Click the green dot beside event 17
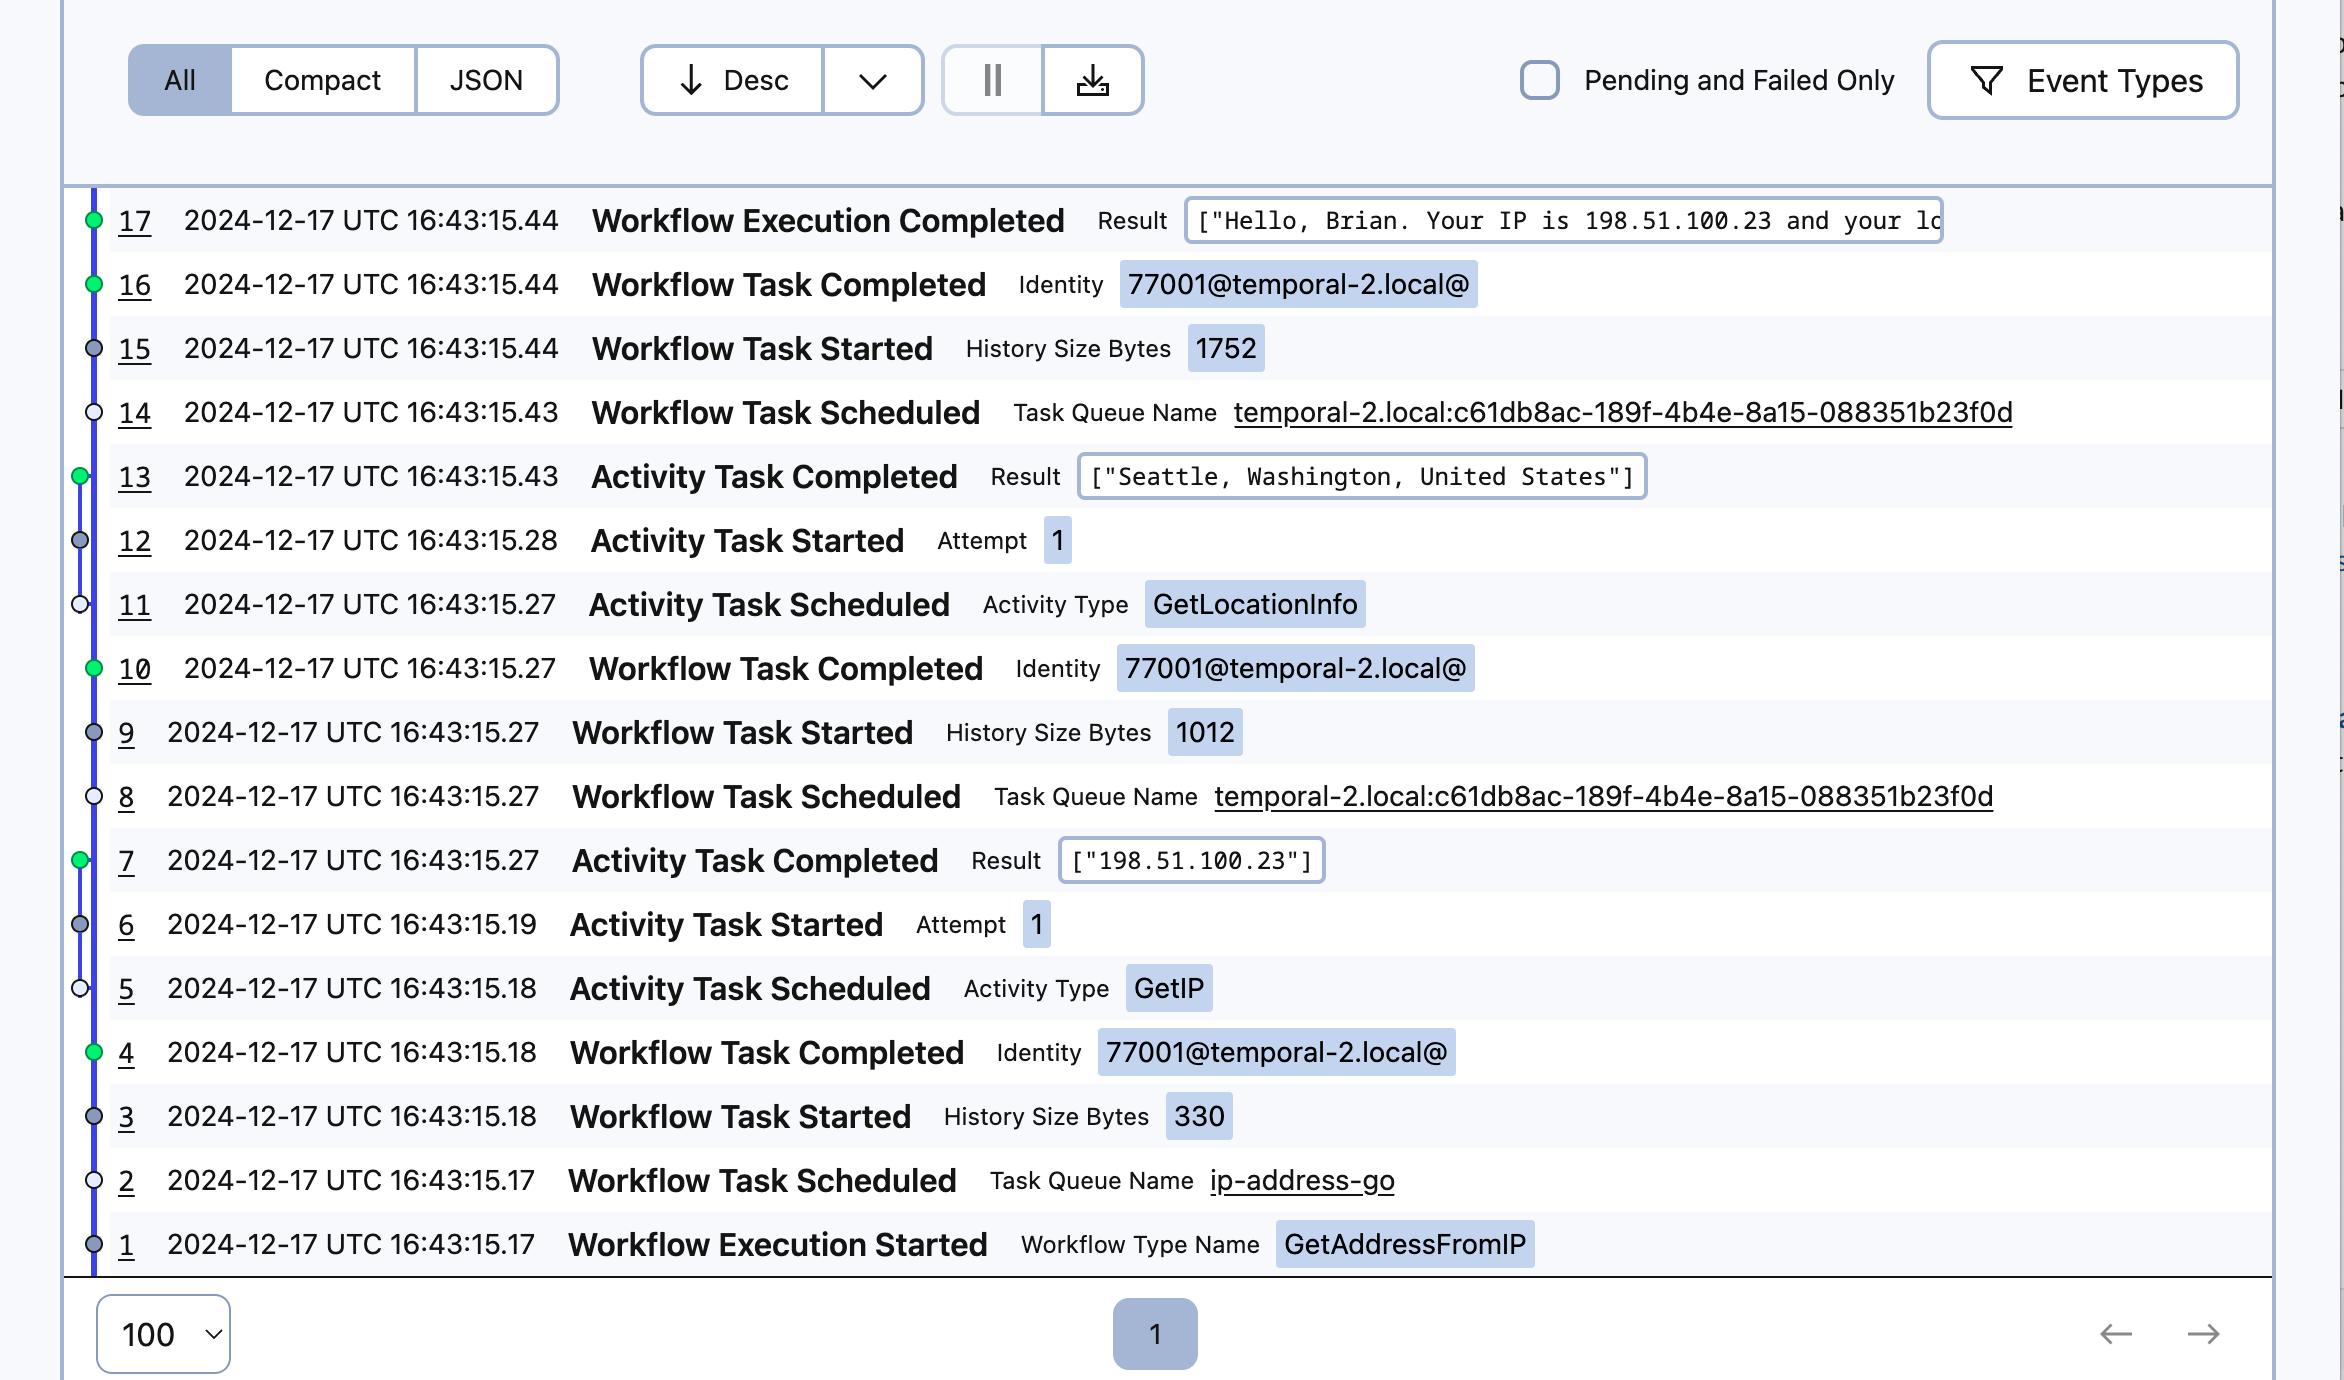This screenshot has width=2344, height=1380. 93,220
